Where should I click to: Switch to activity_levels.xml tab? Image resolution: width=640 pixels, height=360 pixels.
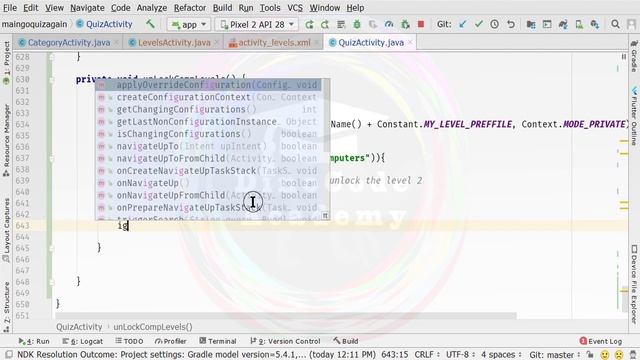[274, 42]
